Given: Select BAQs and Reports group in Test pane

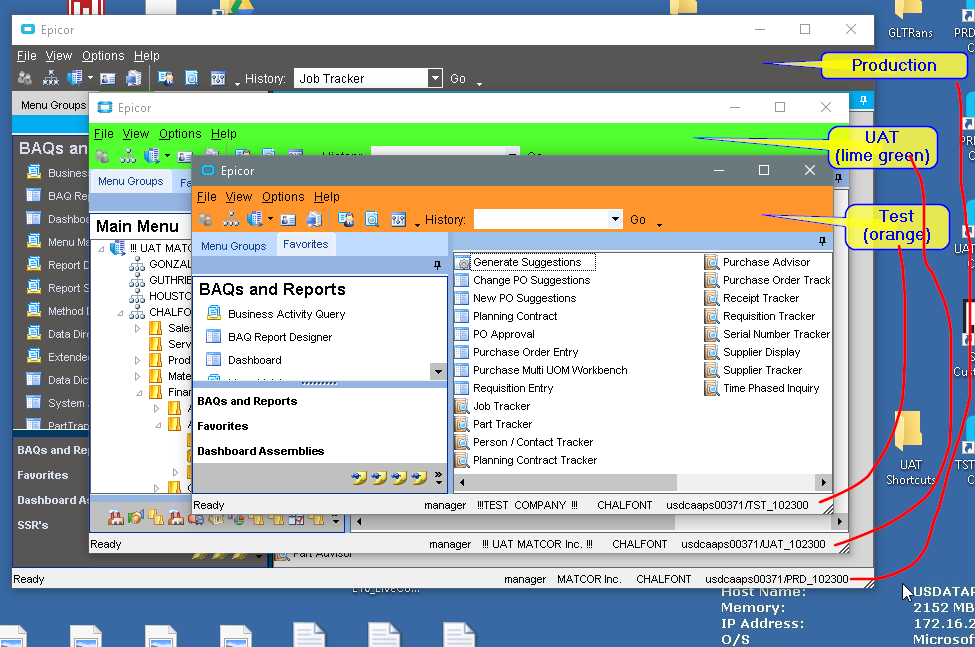Looking at the screenshot, I should click(x=247, y=402).
